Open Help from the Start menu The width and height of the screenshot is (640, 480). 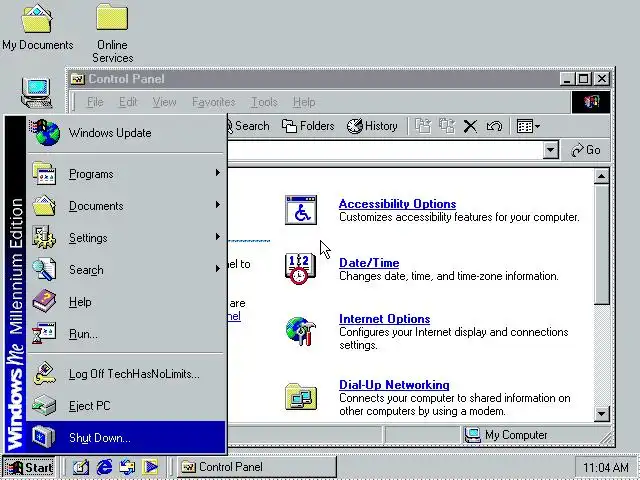coord(126,302)
